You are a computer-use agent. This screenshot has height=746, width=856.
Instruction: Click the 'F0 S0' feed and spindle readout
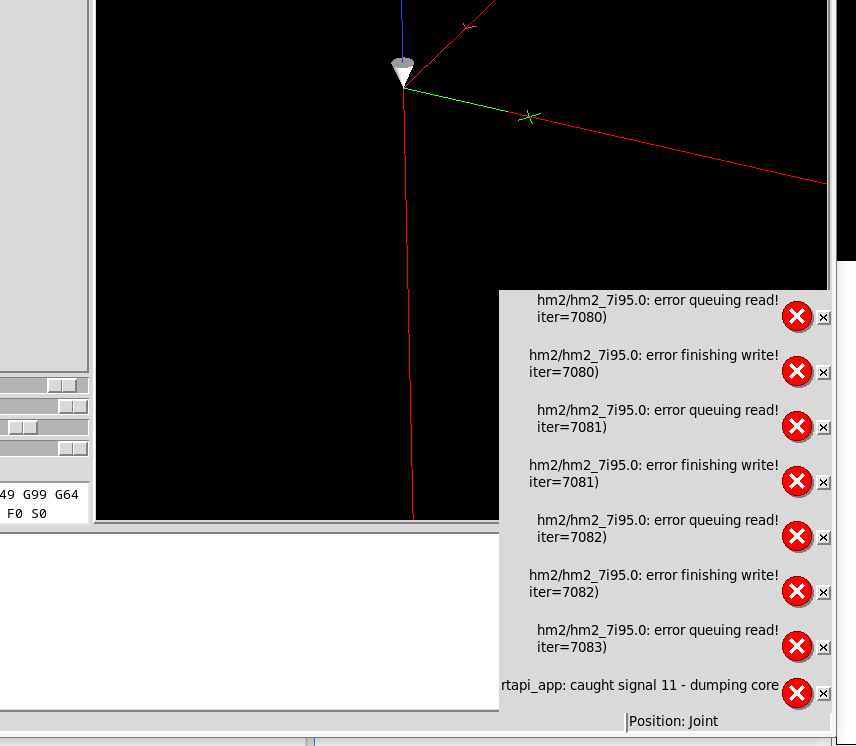27,514
